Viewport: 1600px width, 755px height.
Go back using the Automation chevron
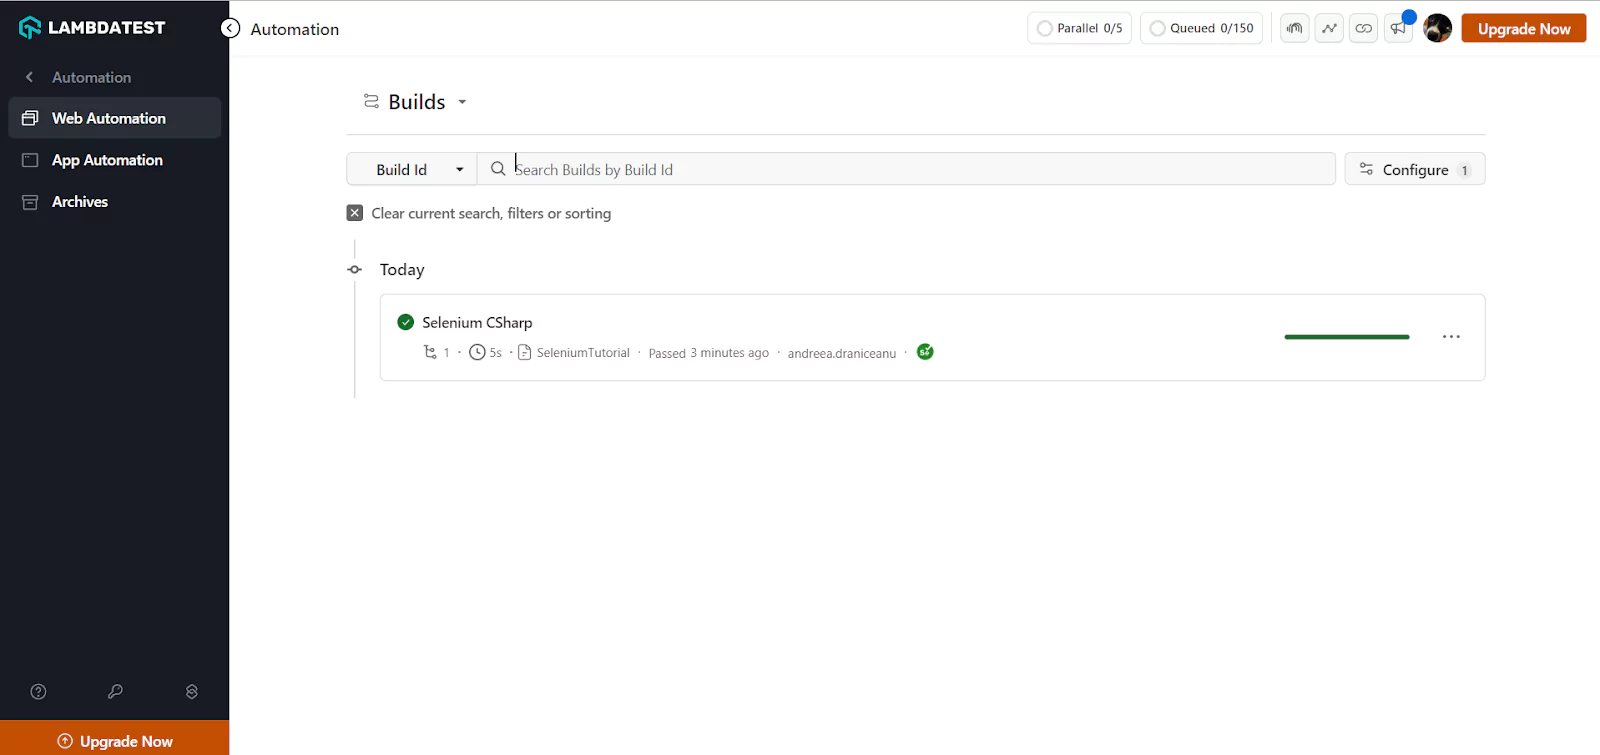click(x=29, y=77)
